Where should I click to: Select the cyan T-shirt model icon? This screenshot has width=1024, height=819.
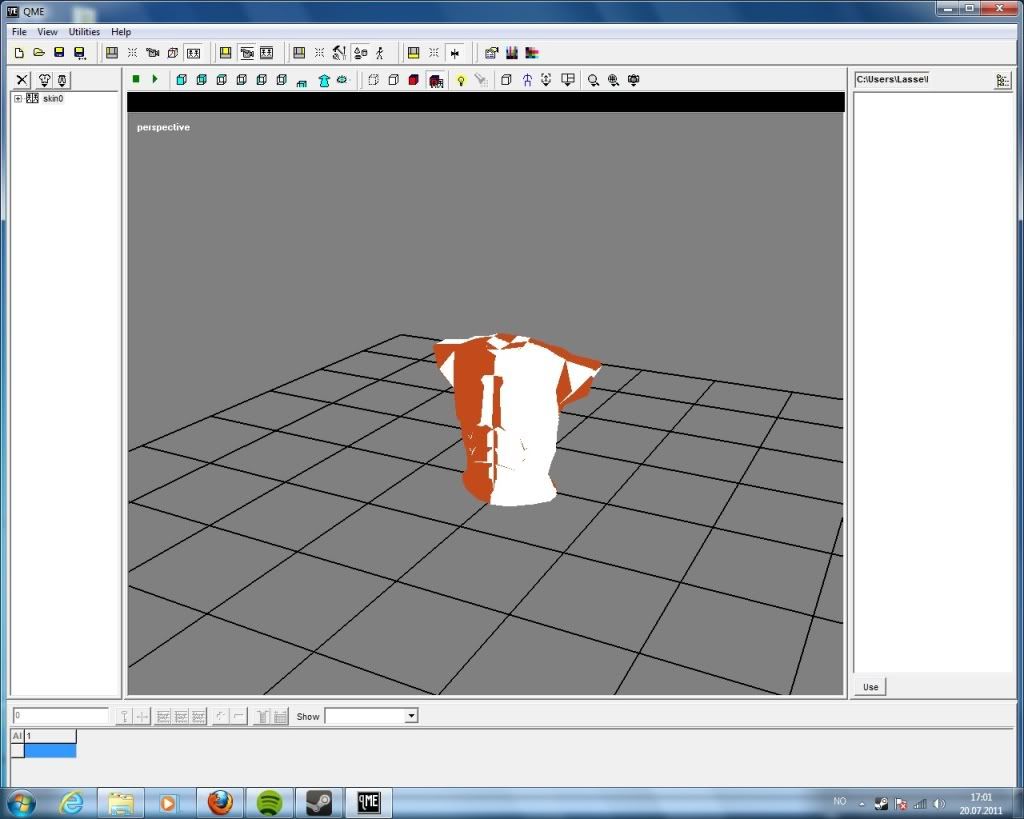324,80
